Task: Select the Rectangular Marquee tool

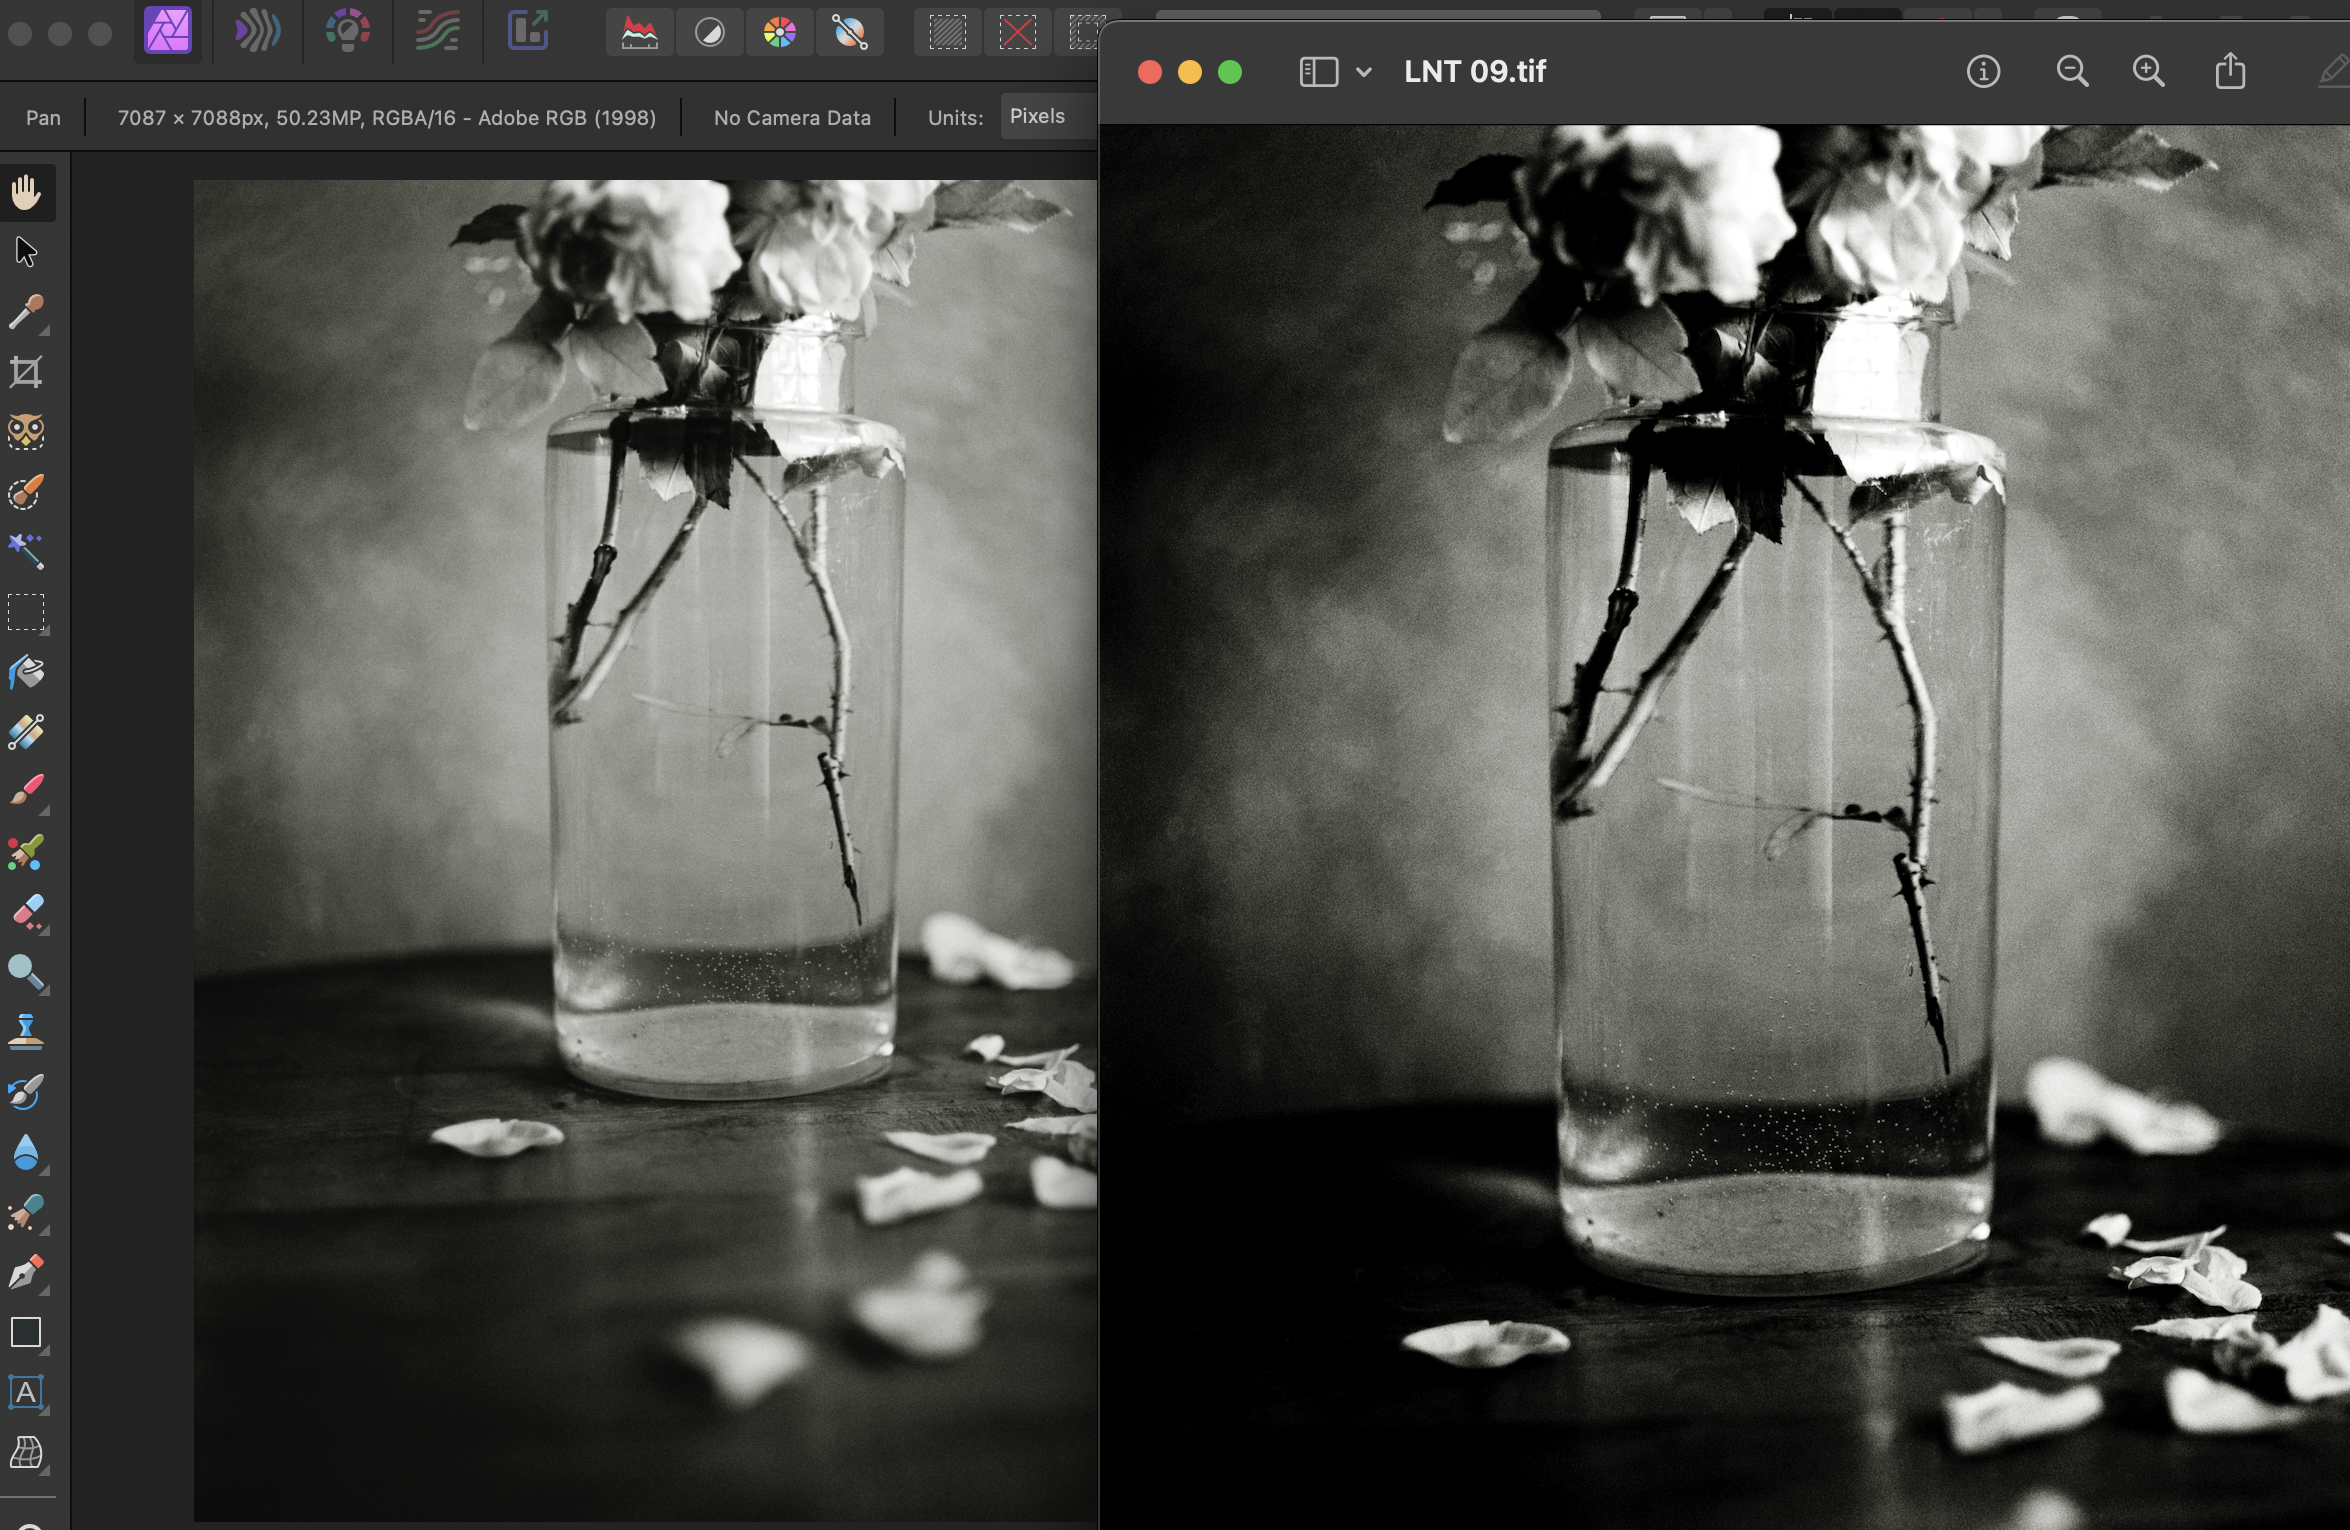Action: pyautogui.click(x=26, y=612)
